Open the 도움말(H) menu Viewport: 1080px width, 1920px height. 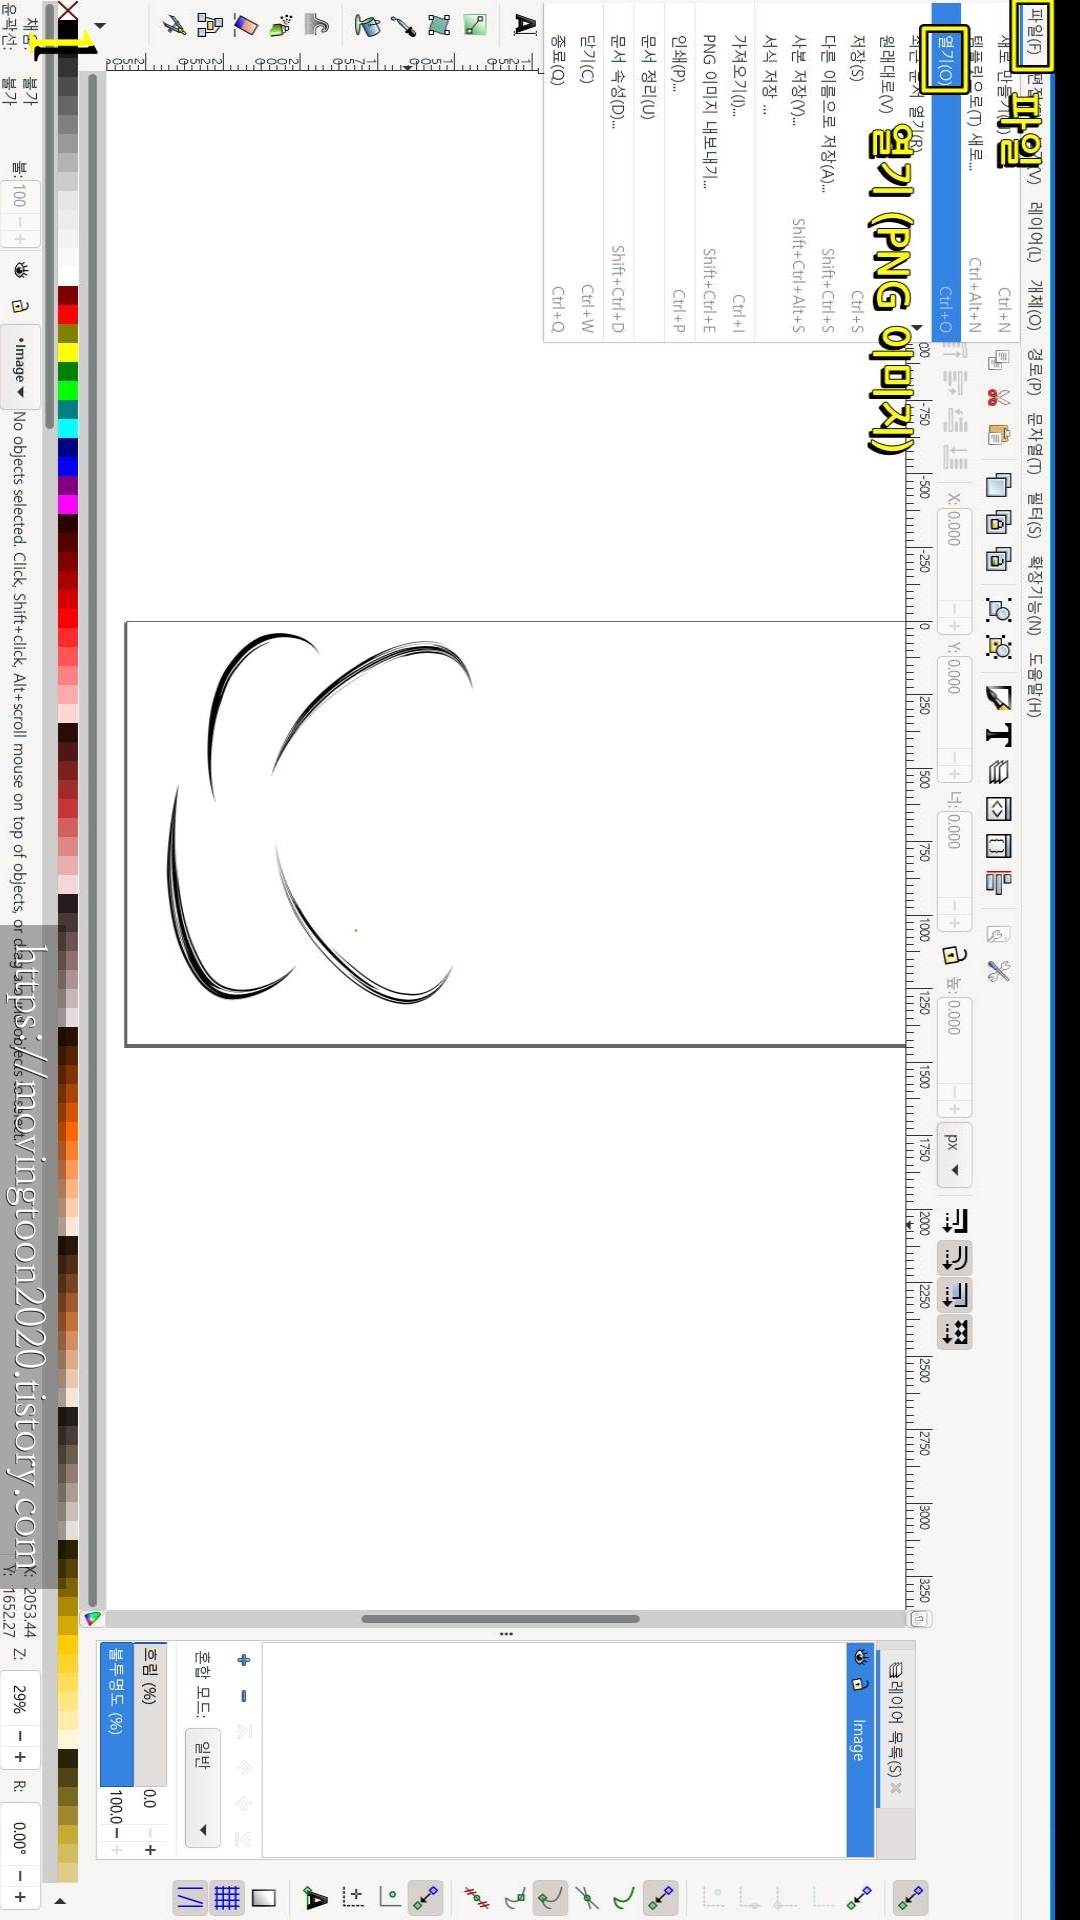[1034, 685]
